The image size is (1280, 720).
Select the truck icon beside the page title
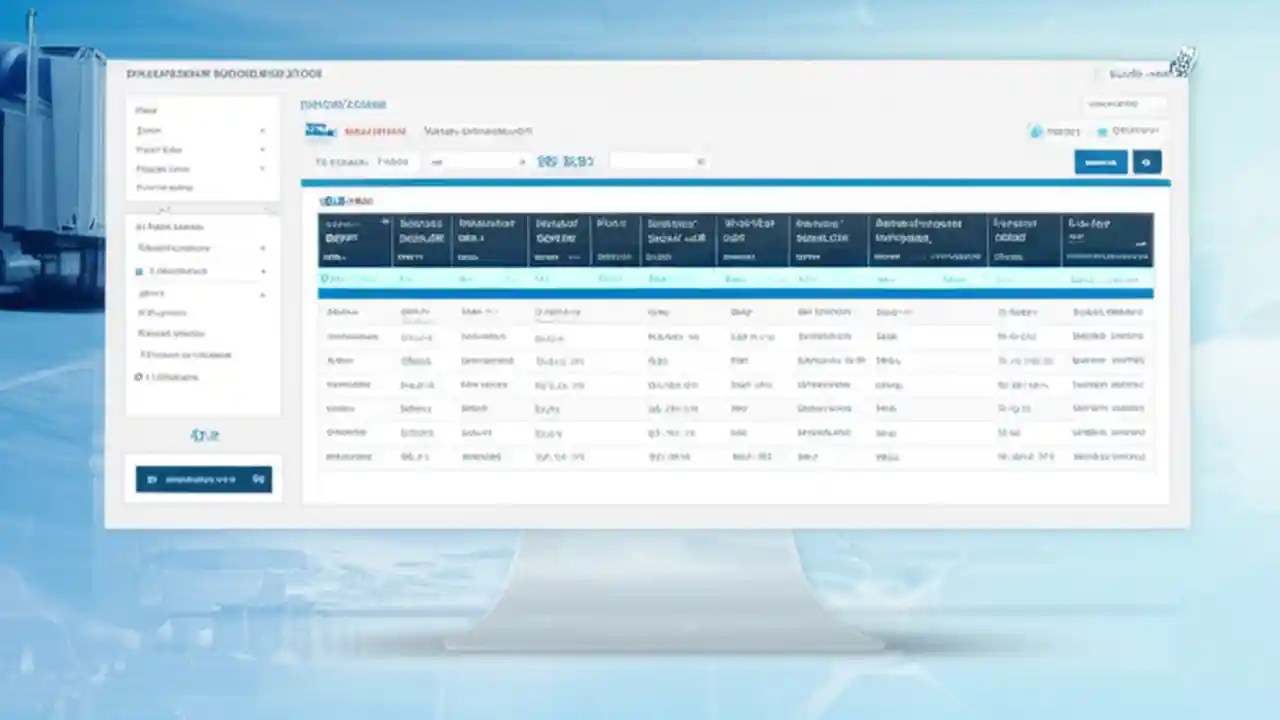(x=320, y=130)
